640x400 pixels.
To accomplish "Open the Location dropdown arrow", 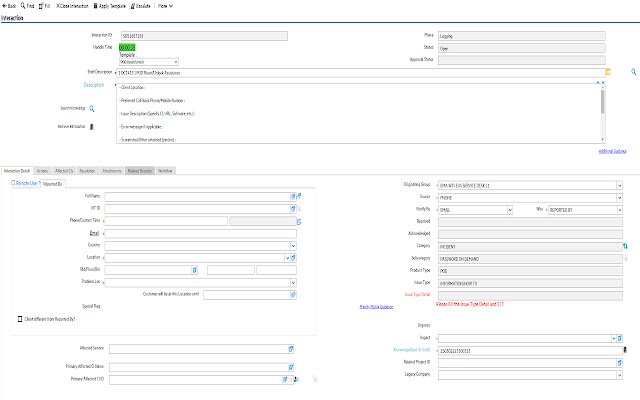I will 287,258.
